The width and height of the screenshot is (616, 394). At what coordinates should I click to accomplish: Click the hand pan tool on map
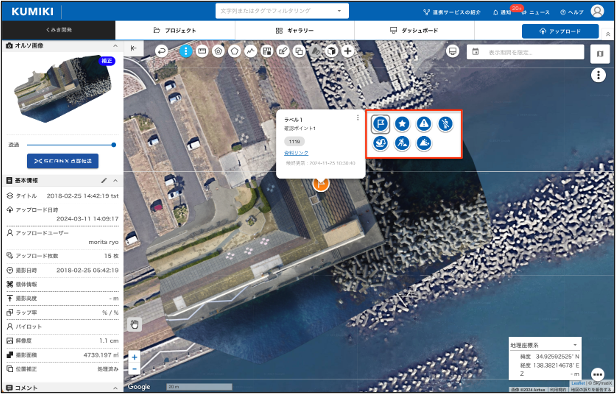coord(135,325)
